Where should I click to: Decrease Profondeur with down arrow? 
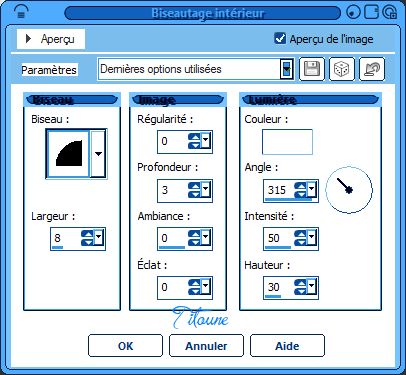pos(194,194)
